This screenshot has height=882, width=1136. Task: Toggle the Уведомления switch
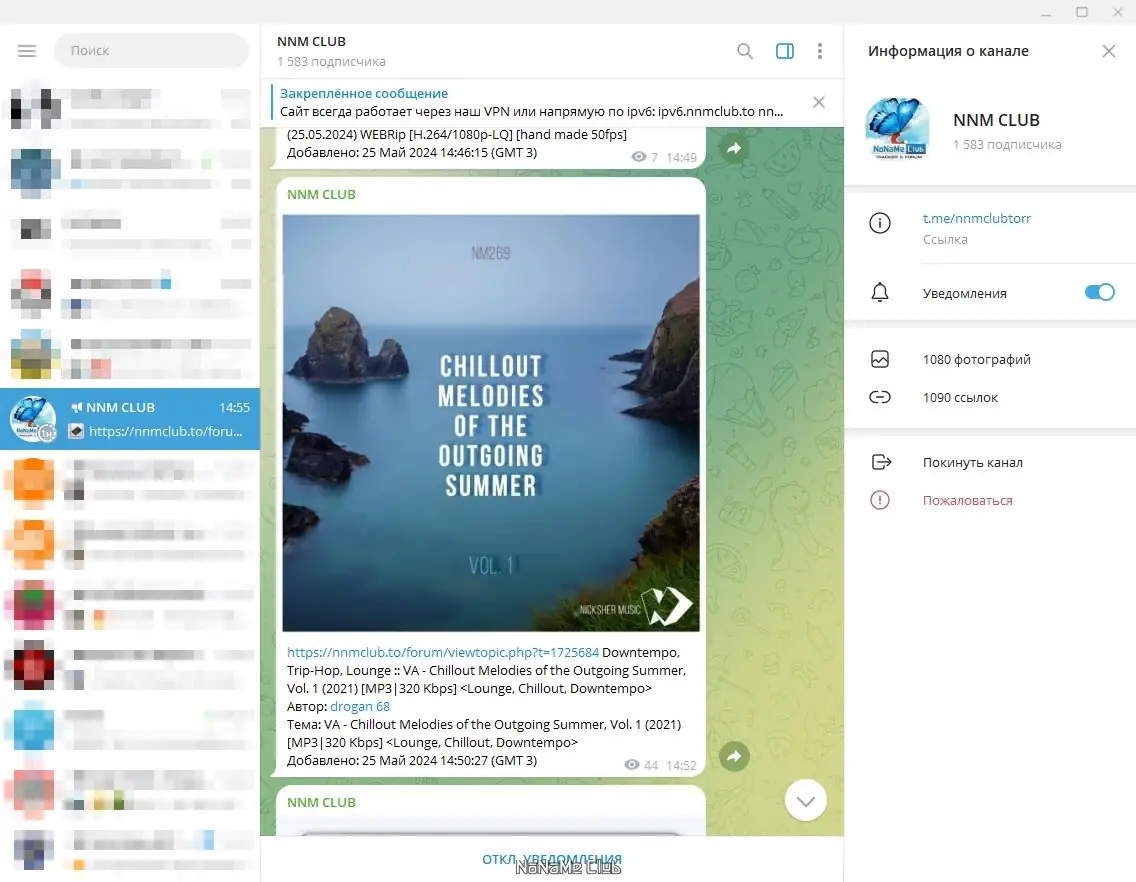coord(1099,292)
